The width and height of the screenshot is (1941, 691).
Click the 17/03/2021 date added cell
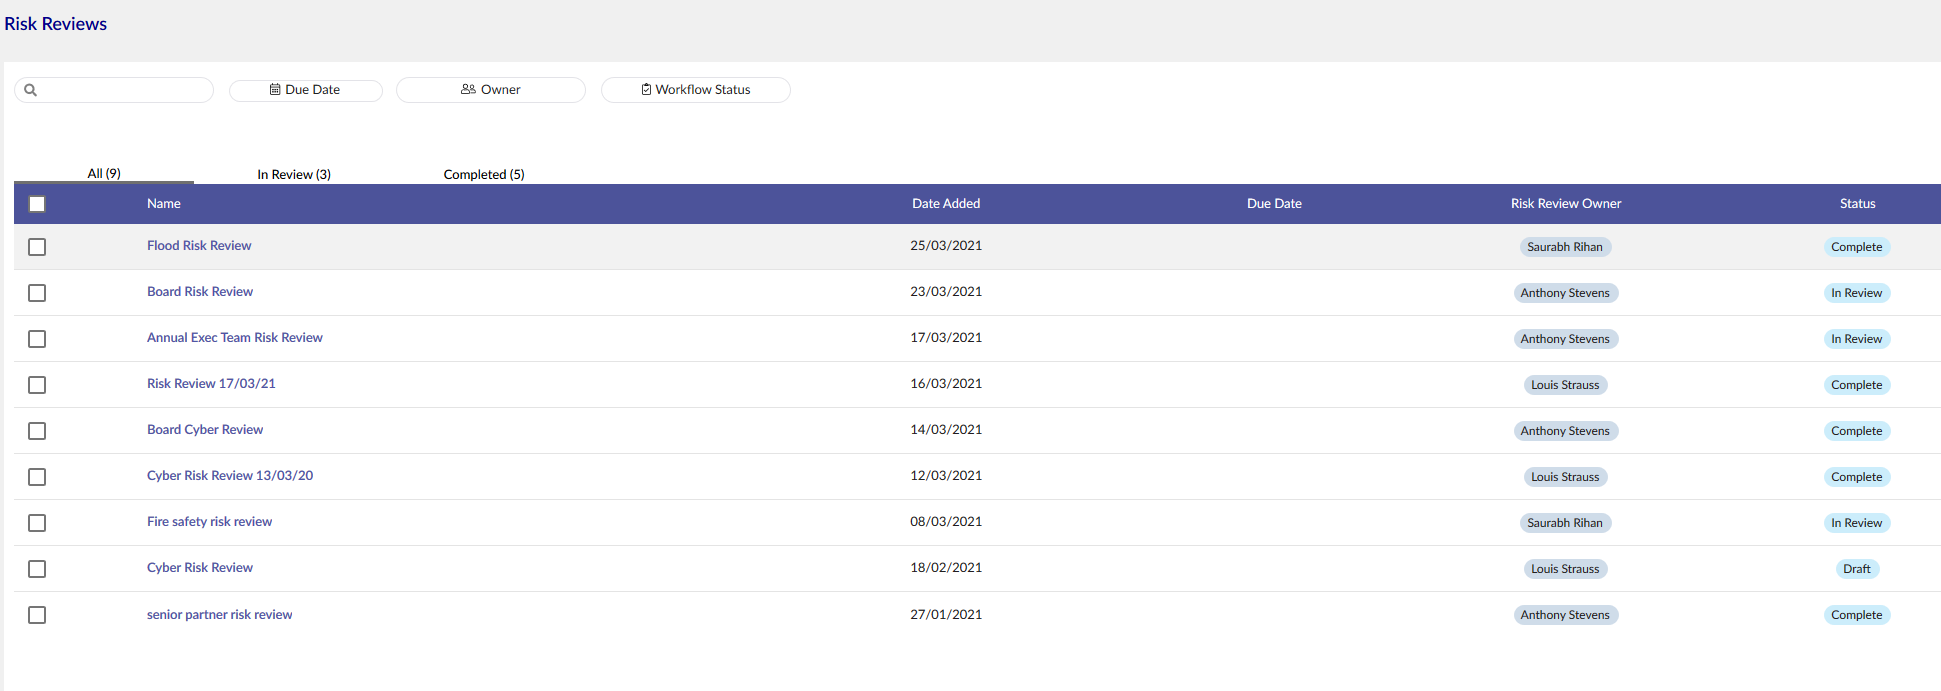coord(946,338)
